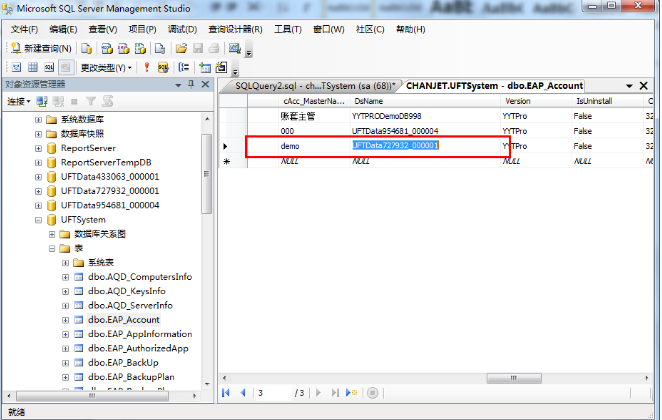Screen dimensions: 662x420
Task: Click the Database Engine Query icon
Action: coord(87,49)
